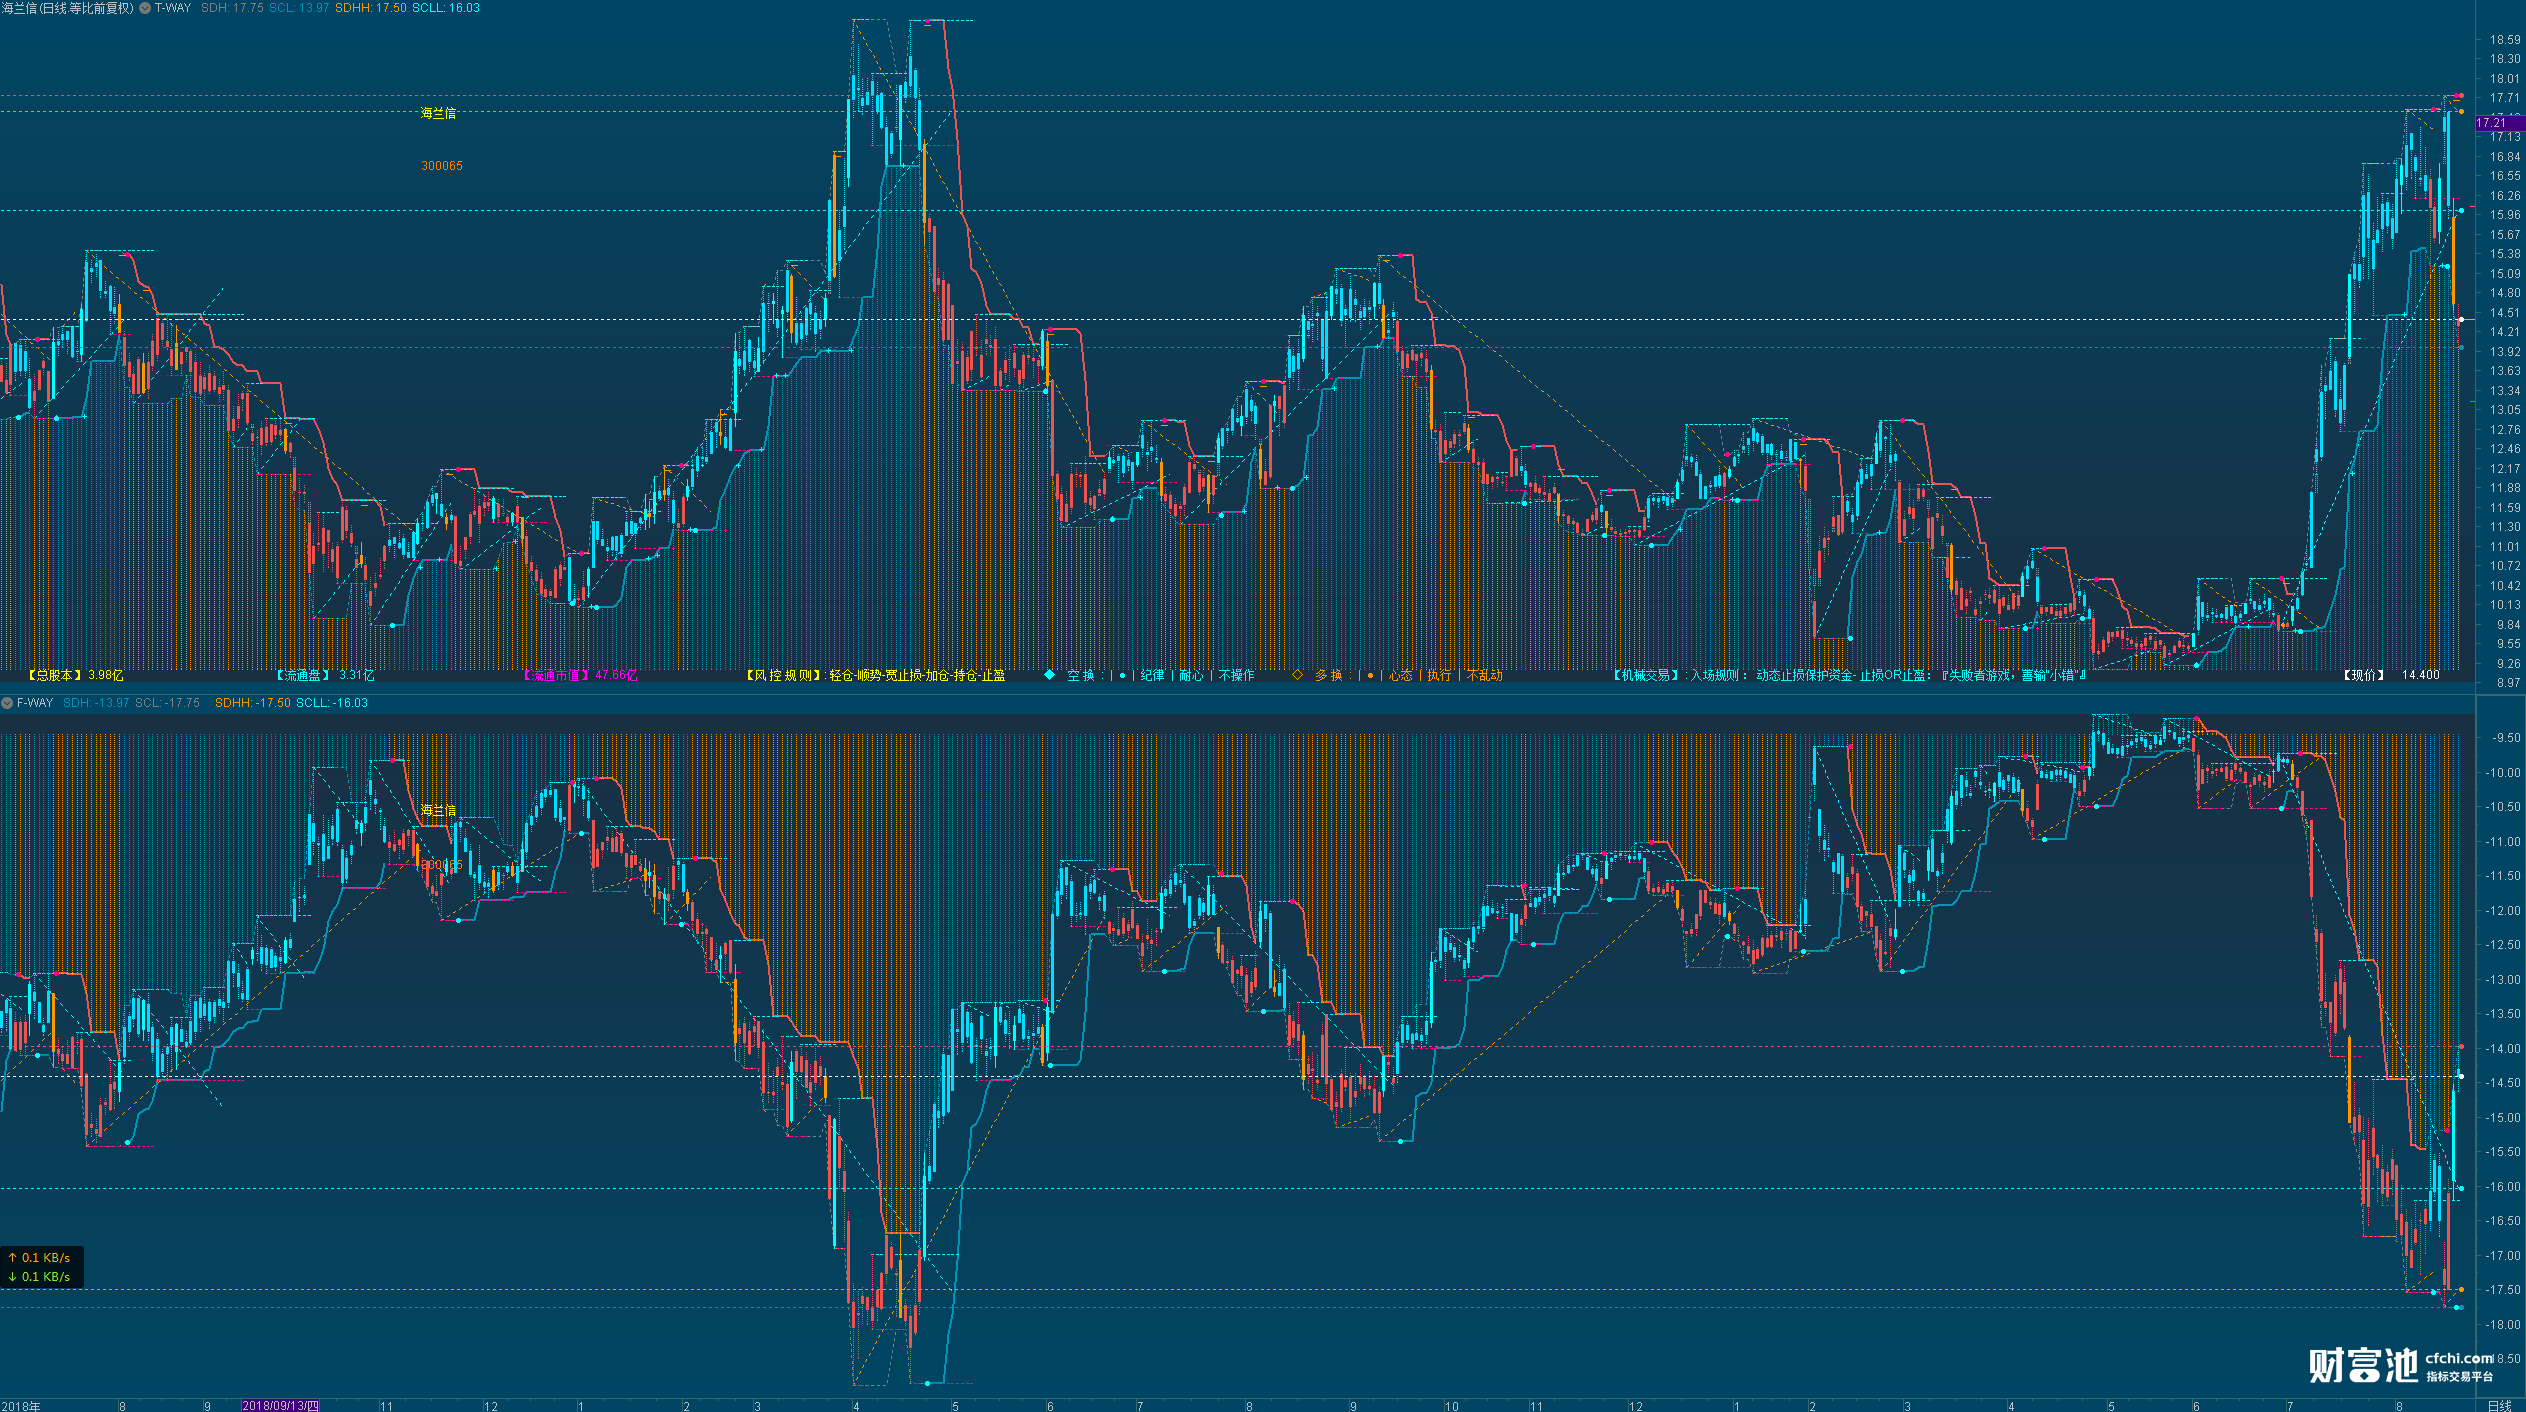Open the F-WAY indicator dropdown arrow
The image size is (2526, 1412).
(7, 703)
